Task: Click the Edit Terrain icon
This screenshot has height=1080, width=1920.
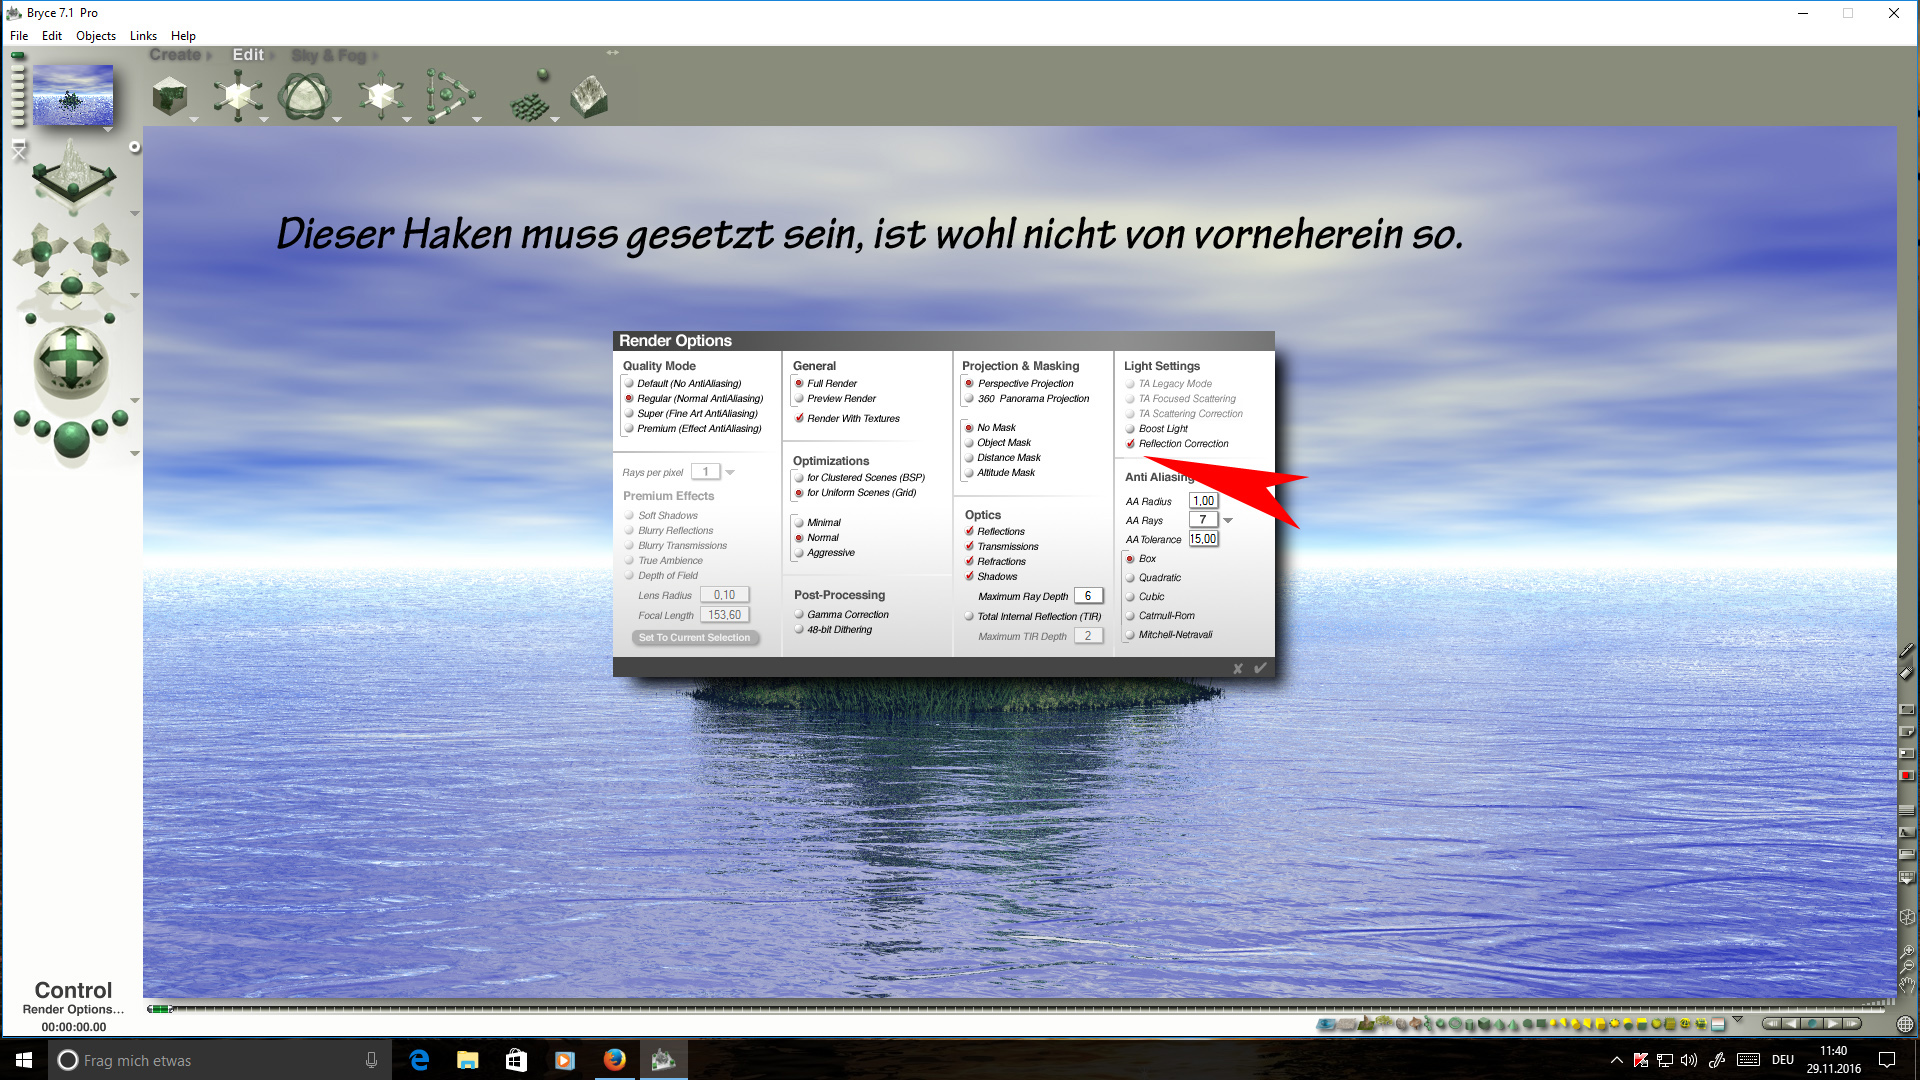Action: 589,97
